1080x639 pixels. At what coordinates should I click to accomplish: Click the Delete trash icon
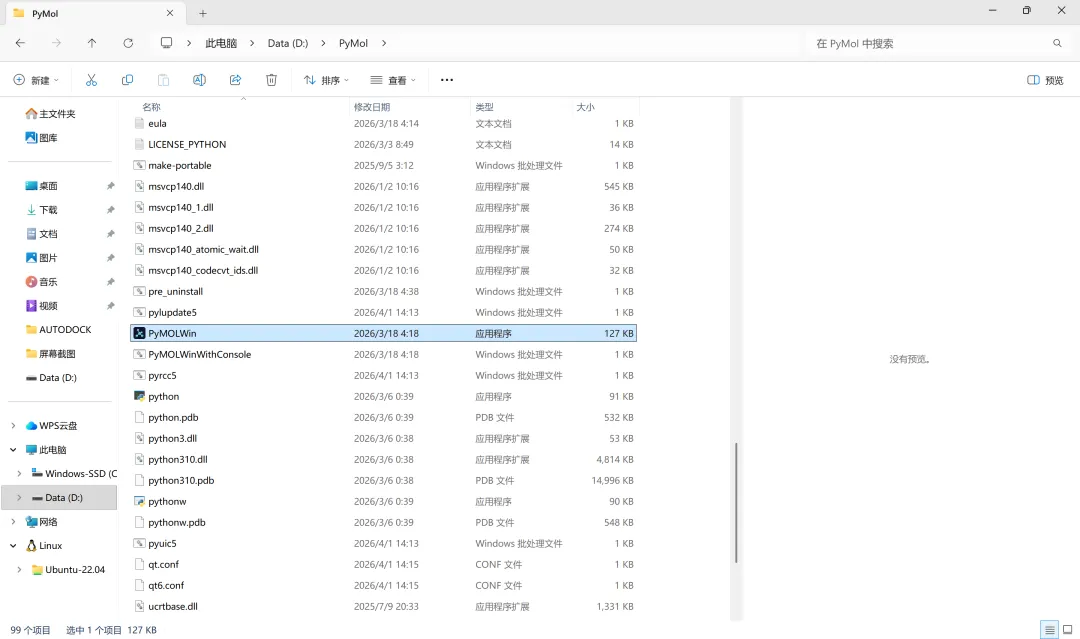(271, 80)
